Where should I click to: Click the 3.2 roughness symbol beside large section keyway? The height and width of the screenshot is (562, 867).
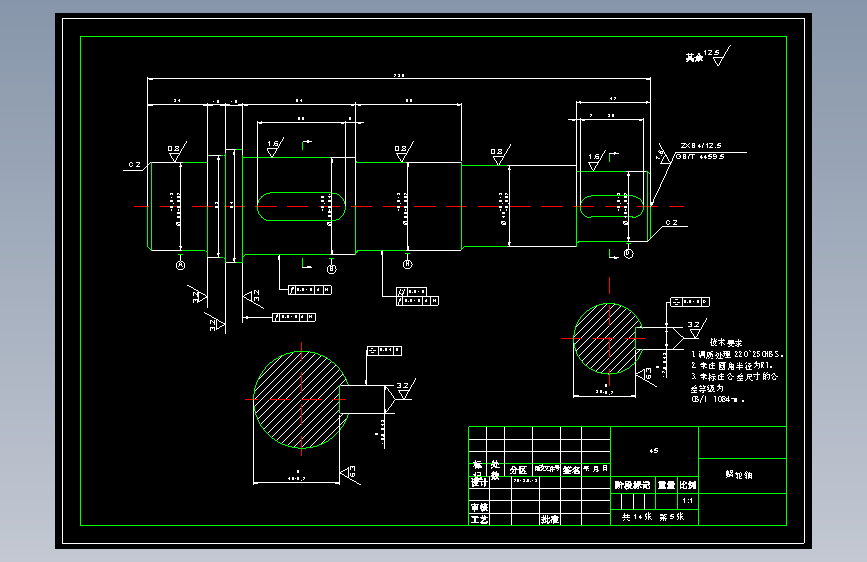click(x=406, y=388)
